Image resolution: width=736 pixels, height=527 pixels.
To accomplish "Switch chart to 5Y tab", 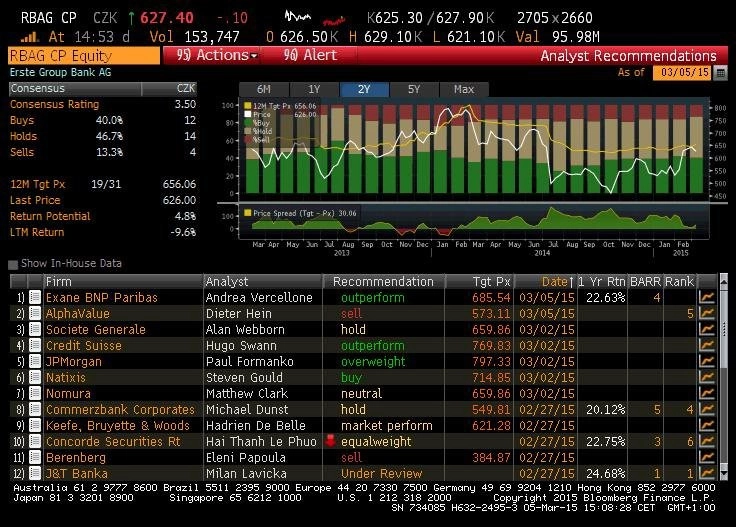I will pyautogui.click(x=414, y=89).
